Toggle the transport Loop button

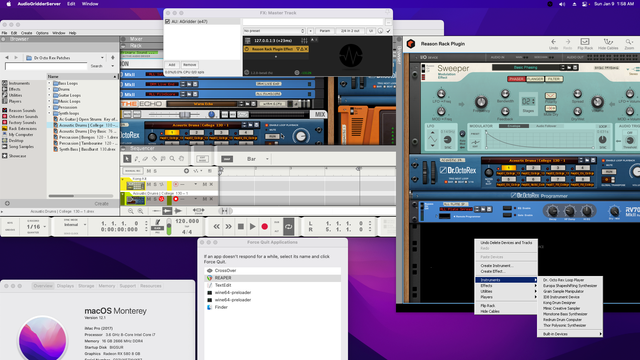click(289, 227)
